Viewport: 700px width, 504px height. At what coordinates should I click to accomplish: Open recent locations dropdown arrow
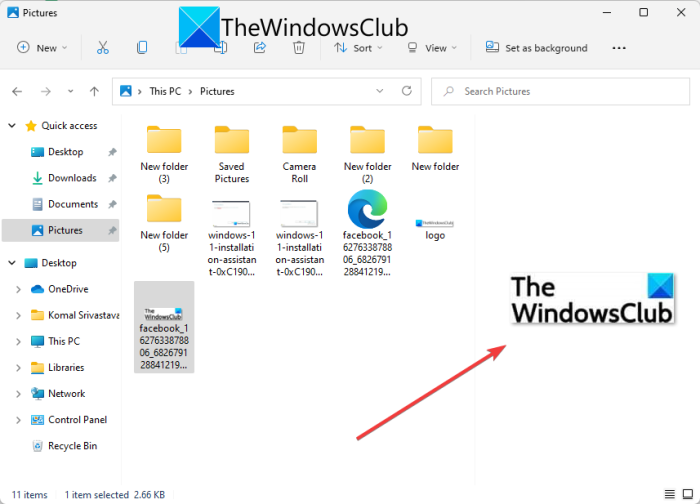pyautogui.click(x=70, y=92)
